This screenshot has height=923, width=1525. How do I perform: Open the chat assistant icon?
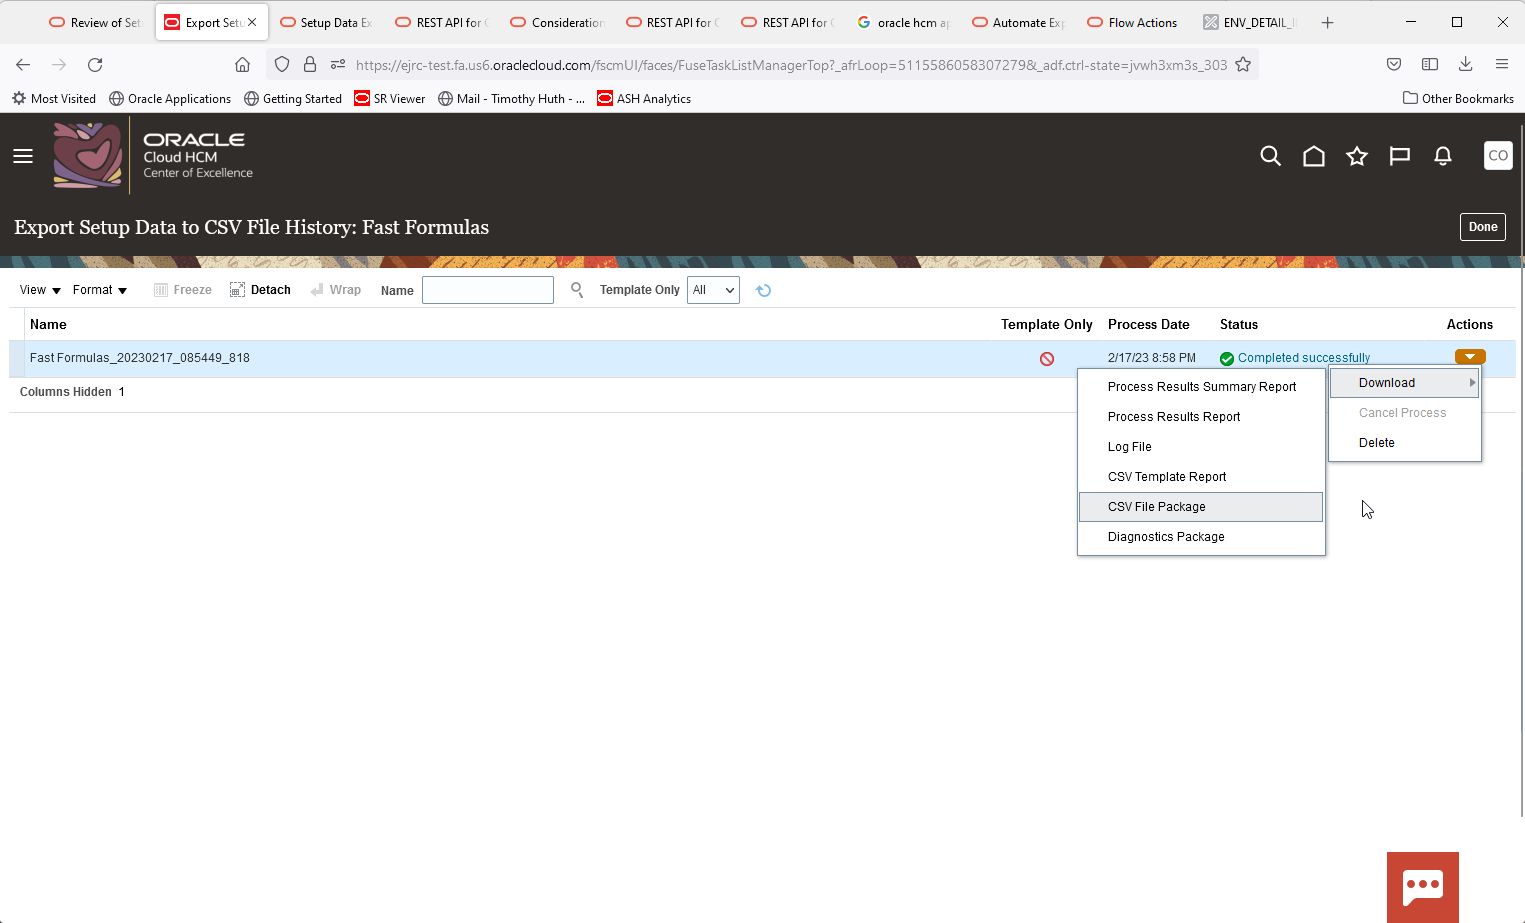coord(1422,886)
